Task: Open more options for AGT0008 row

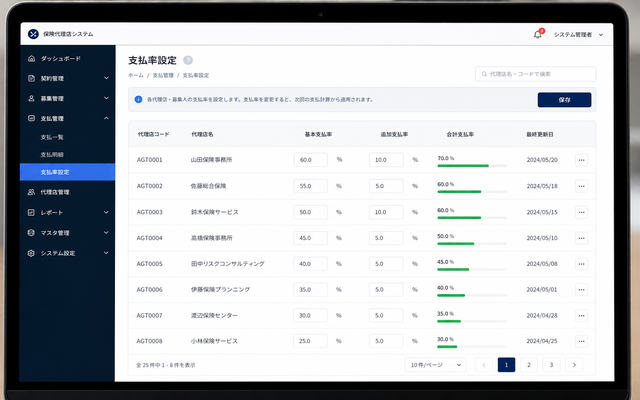Action: coord(581,341)
